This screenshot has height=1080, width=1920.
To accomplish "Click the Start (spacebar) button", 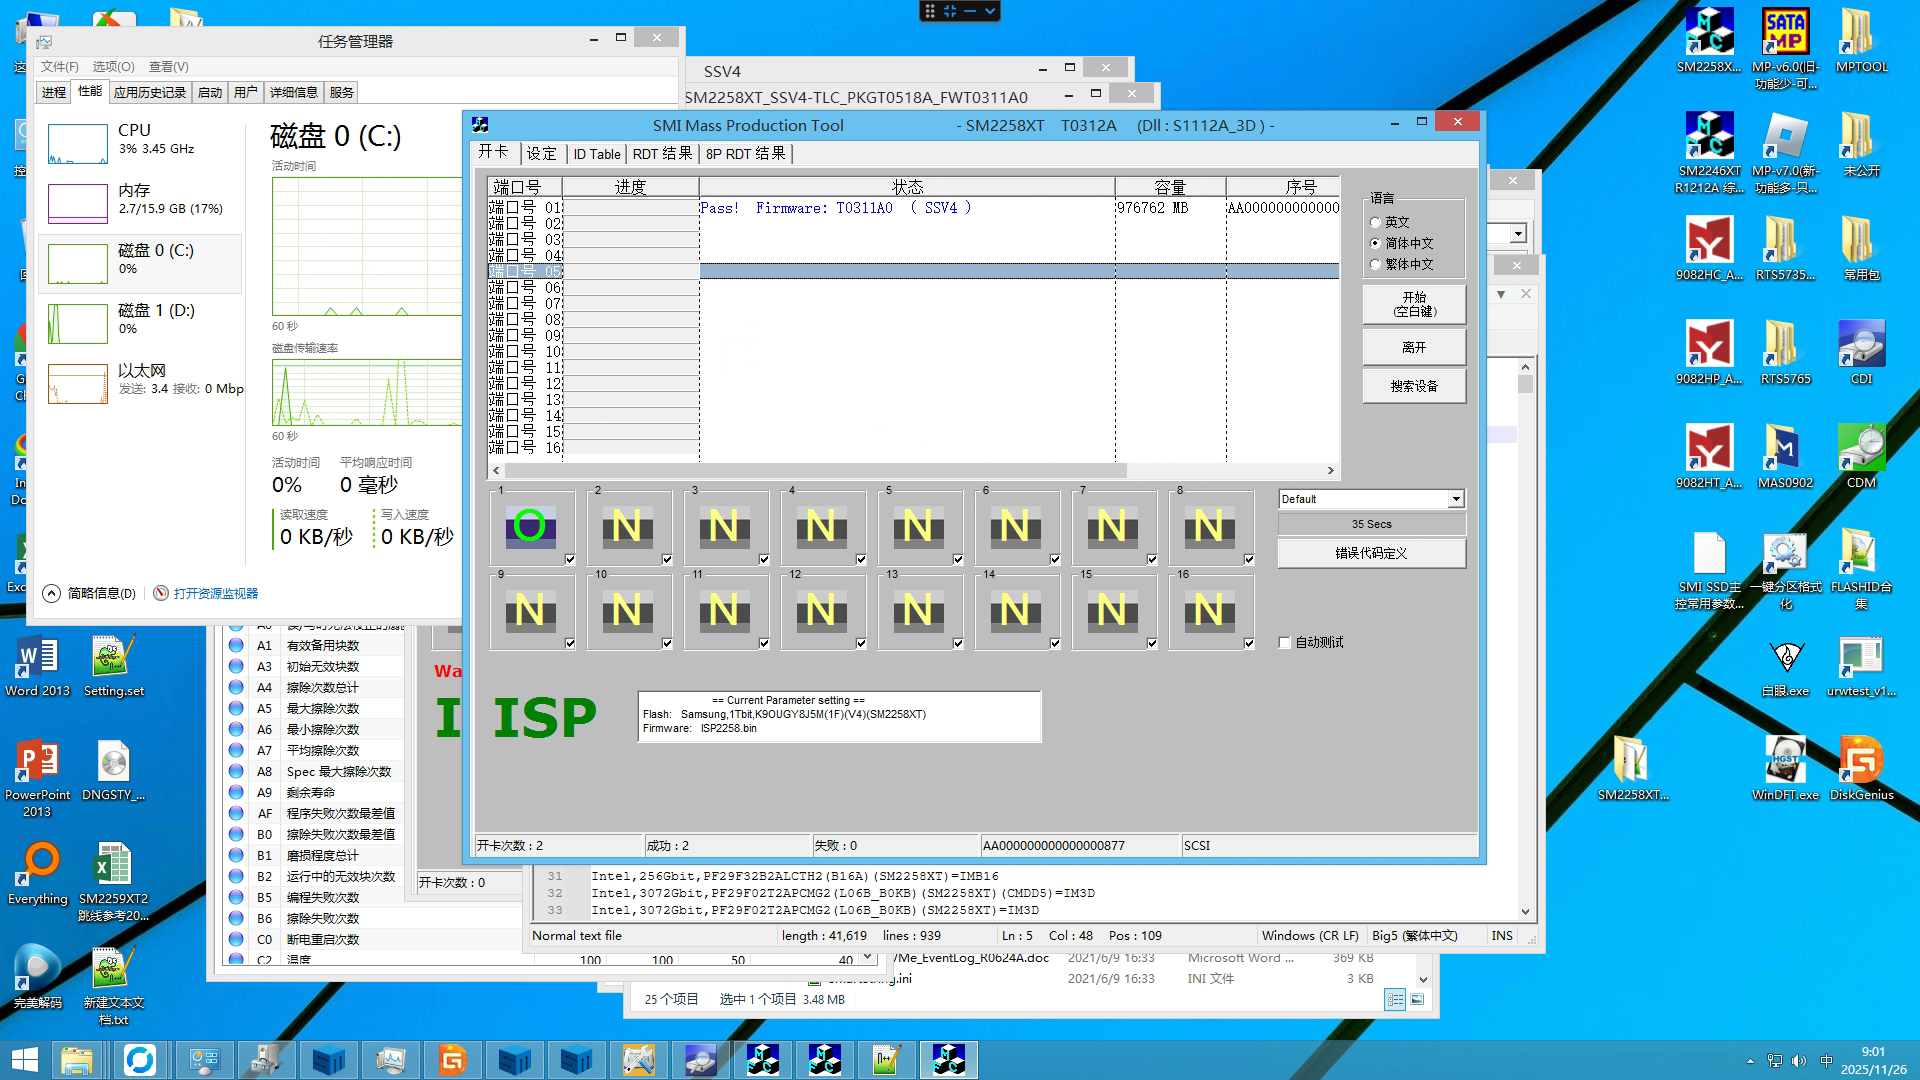I will point(1413,304).
